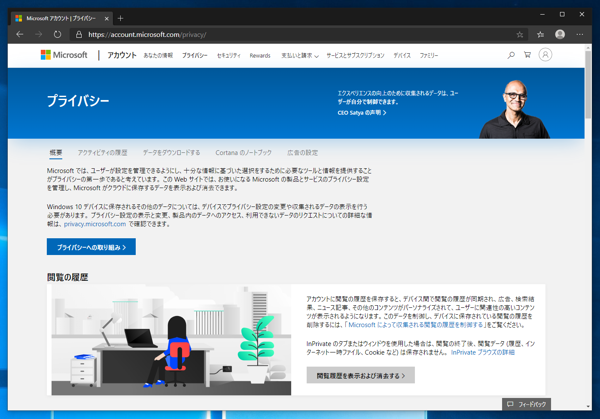Click the desk illustration image
The height and width of the screenshot is (419, 600).
[x=171, y=340]
